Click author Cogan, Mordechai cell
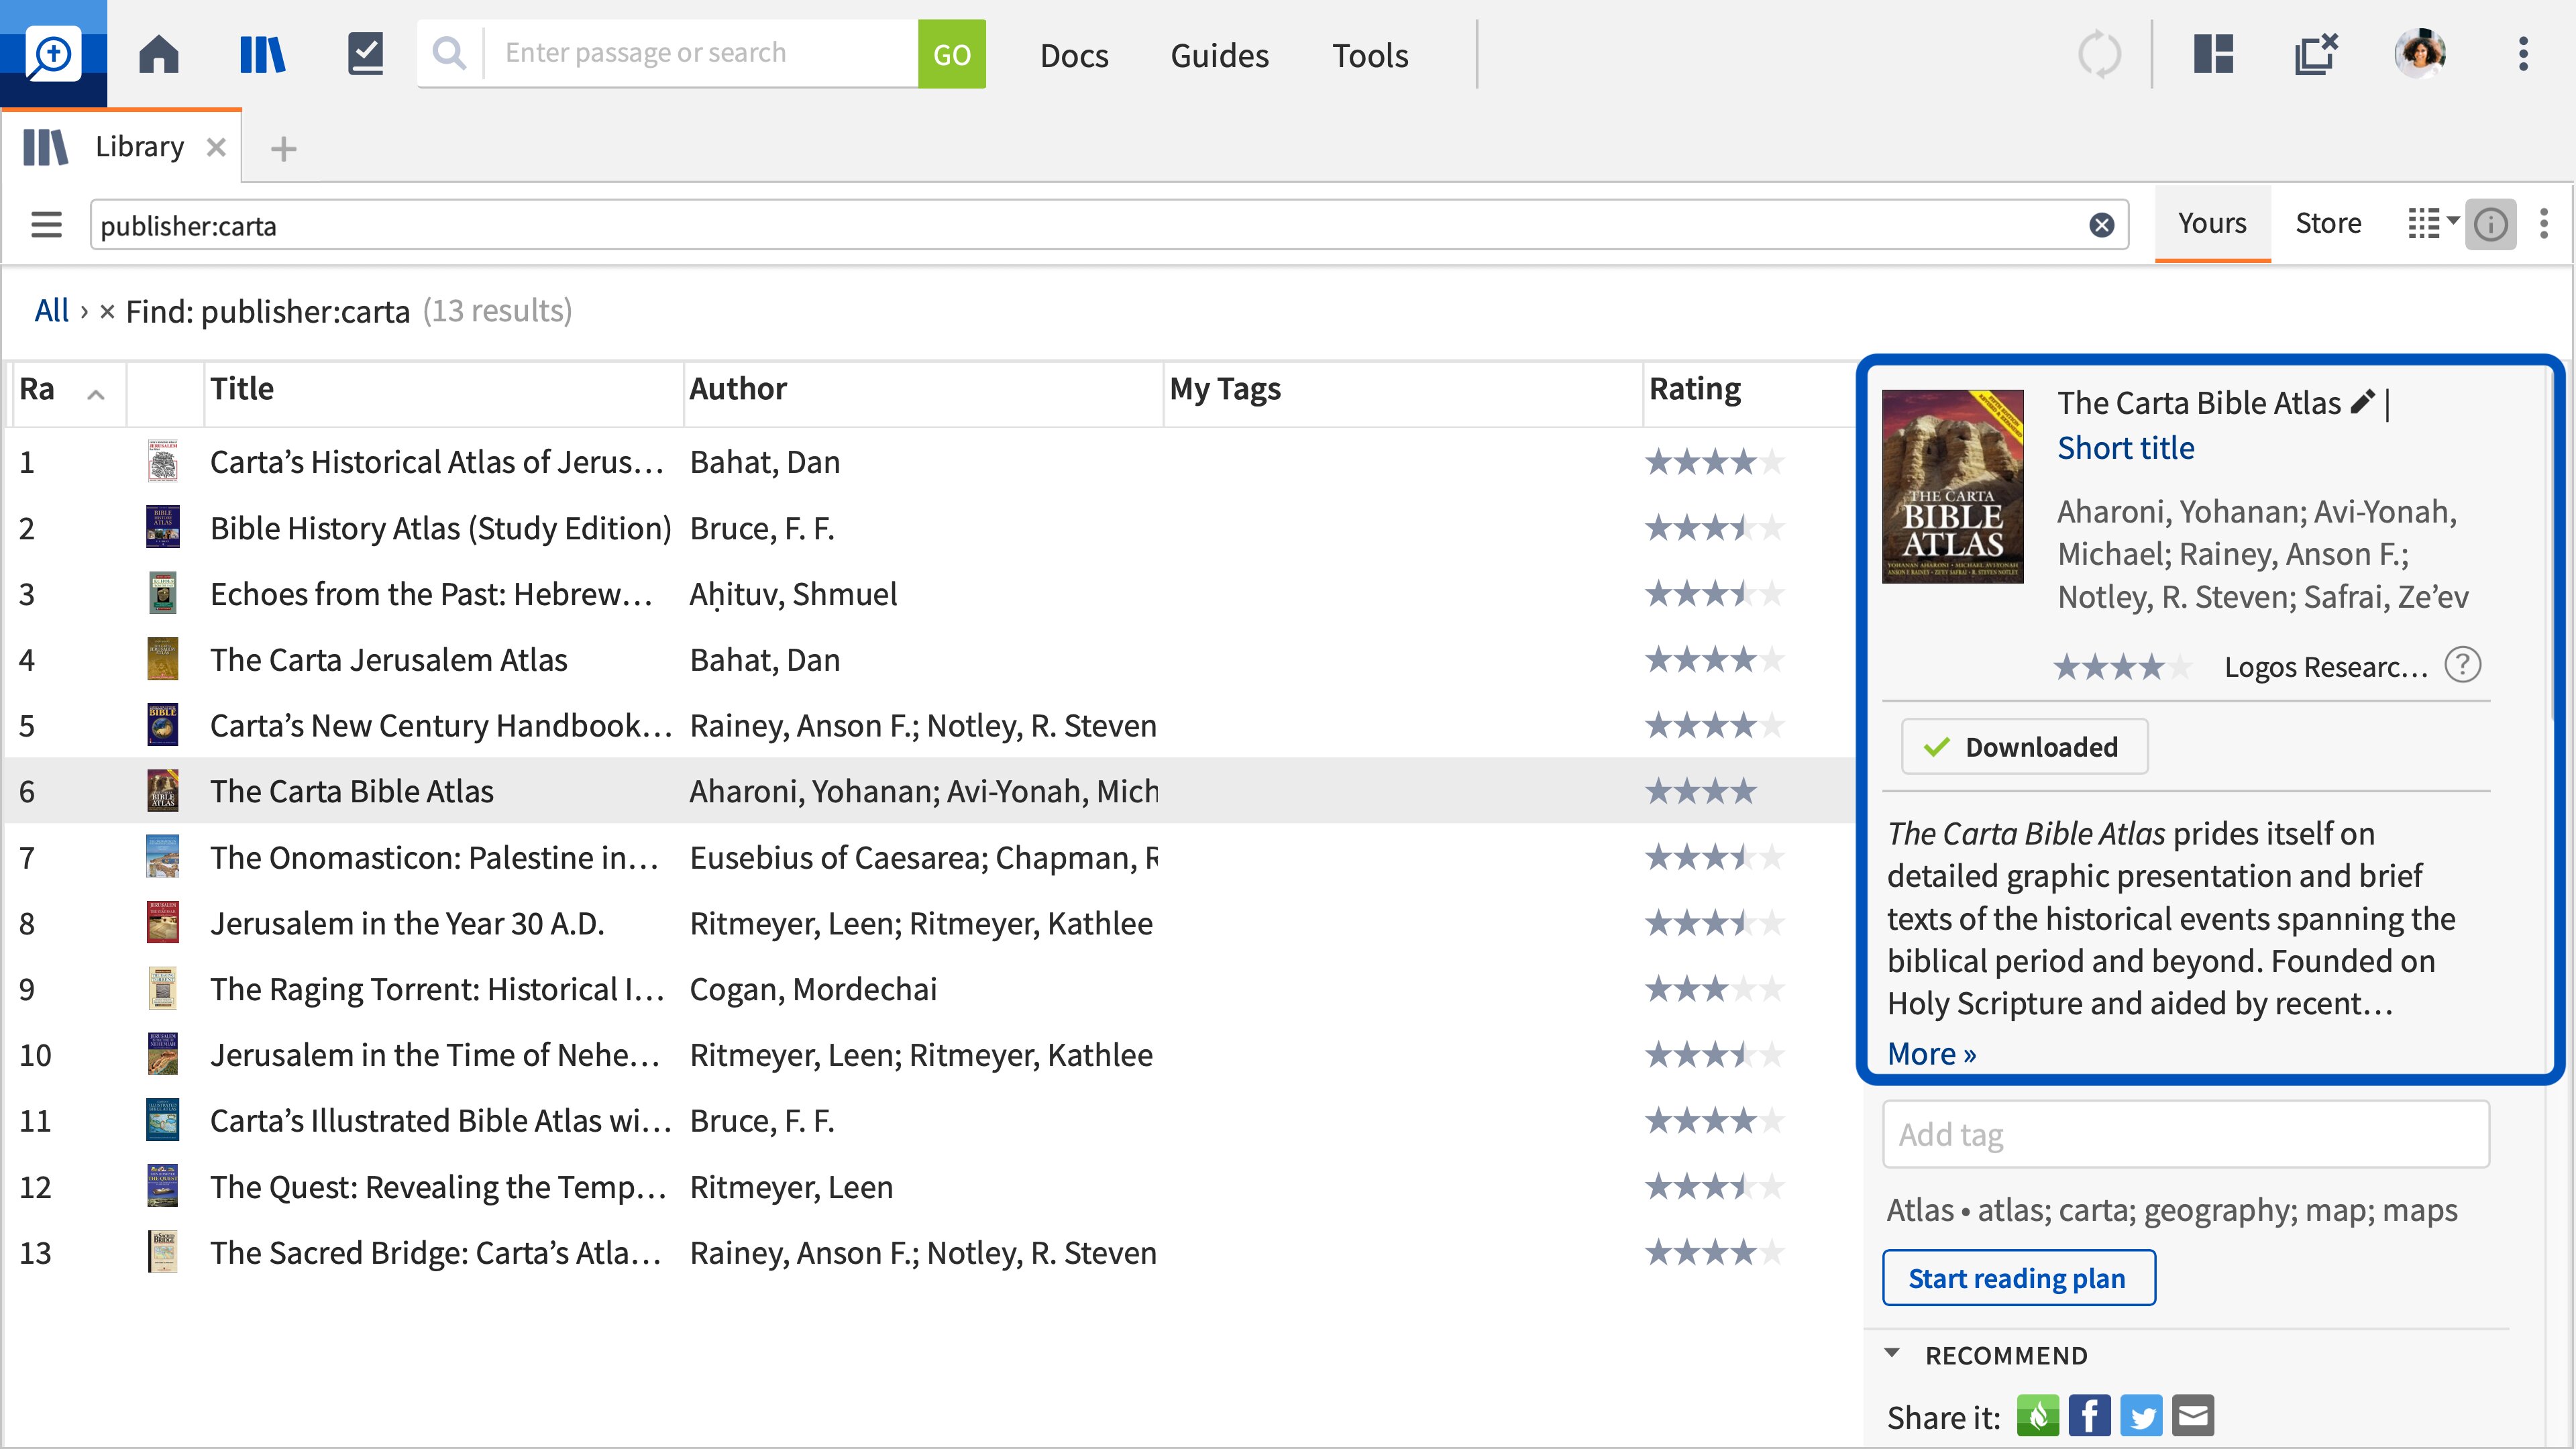 pos(813,989)
